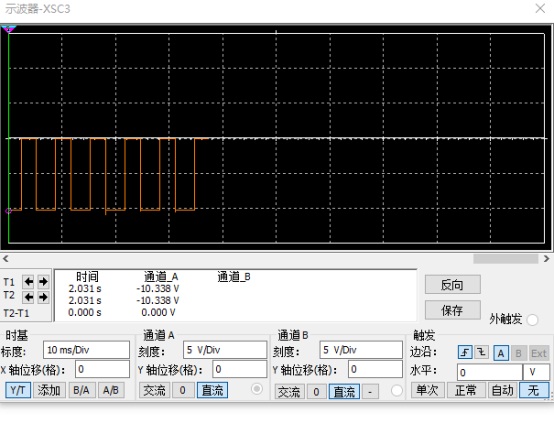The height and width of the screenshot is (423, 554).
Task: Toggle Channel B radio indicator
Action: pos(396,390)
